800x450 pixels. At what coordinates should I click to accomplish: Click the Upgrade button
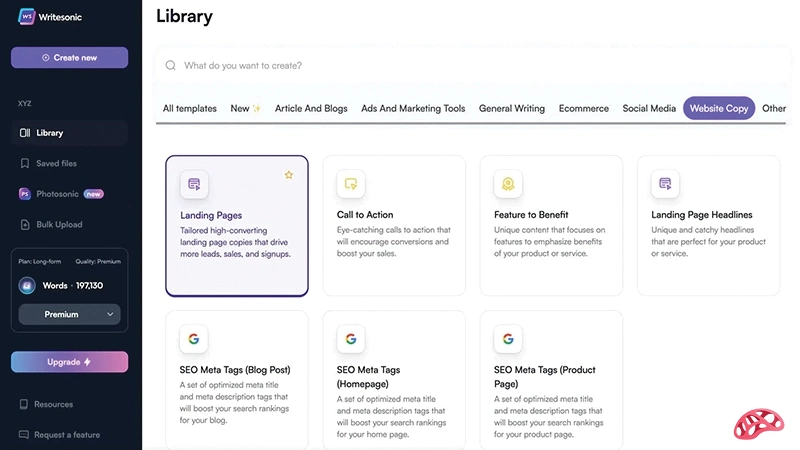69,362
